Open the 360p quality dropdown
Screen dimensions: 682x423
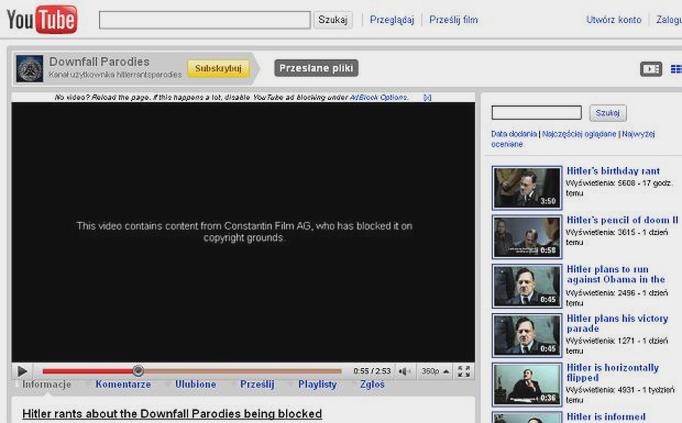tap(435, 371)
